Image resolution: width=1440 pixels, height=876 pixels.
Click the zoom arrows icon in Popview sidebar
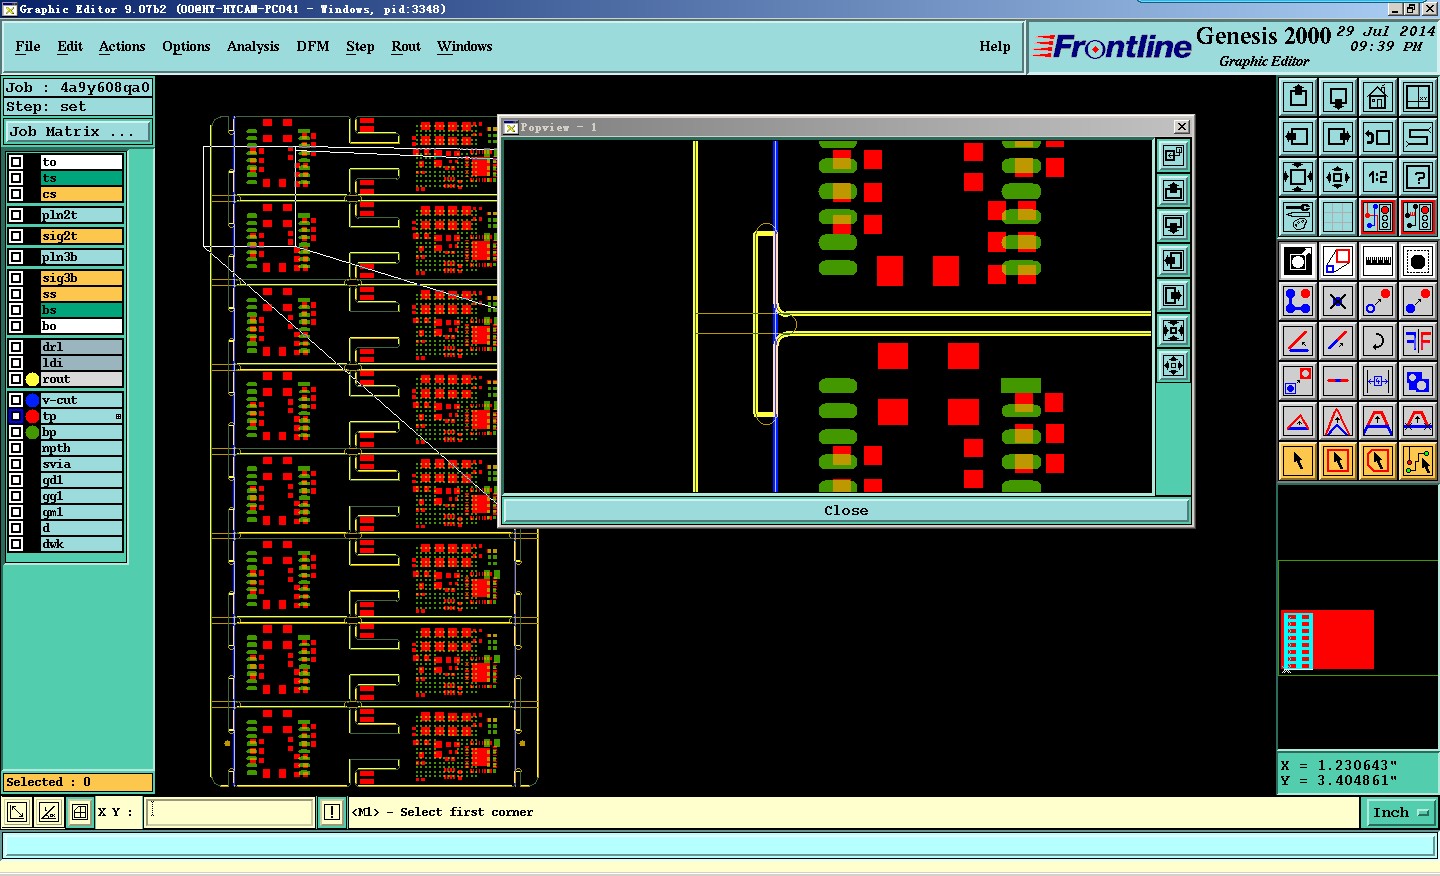click(x=1174, y=331)
